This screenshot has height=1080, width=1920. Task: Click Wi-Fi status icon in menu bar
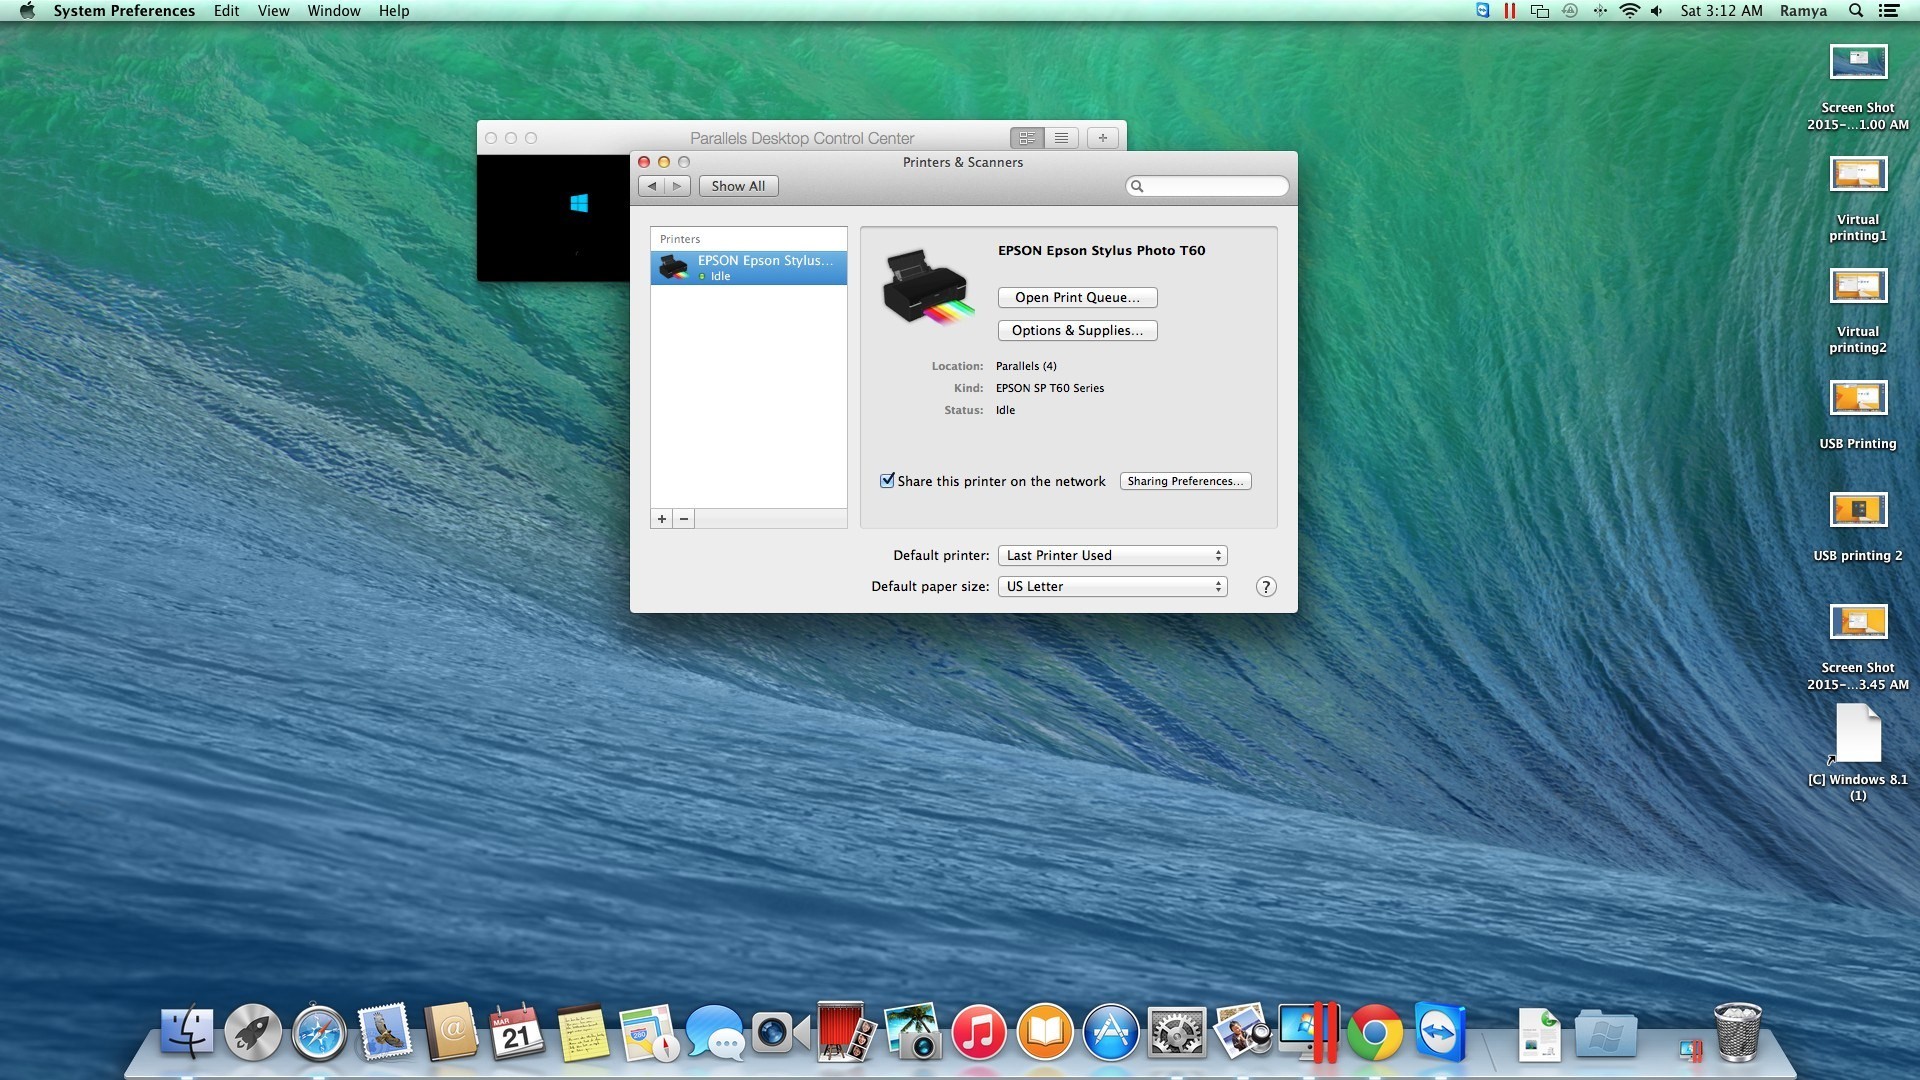click(x=1629, y=11)
